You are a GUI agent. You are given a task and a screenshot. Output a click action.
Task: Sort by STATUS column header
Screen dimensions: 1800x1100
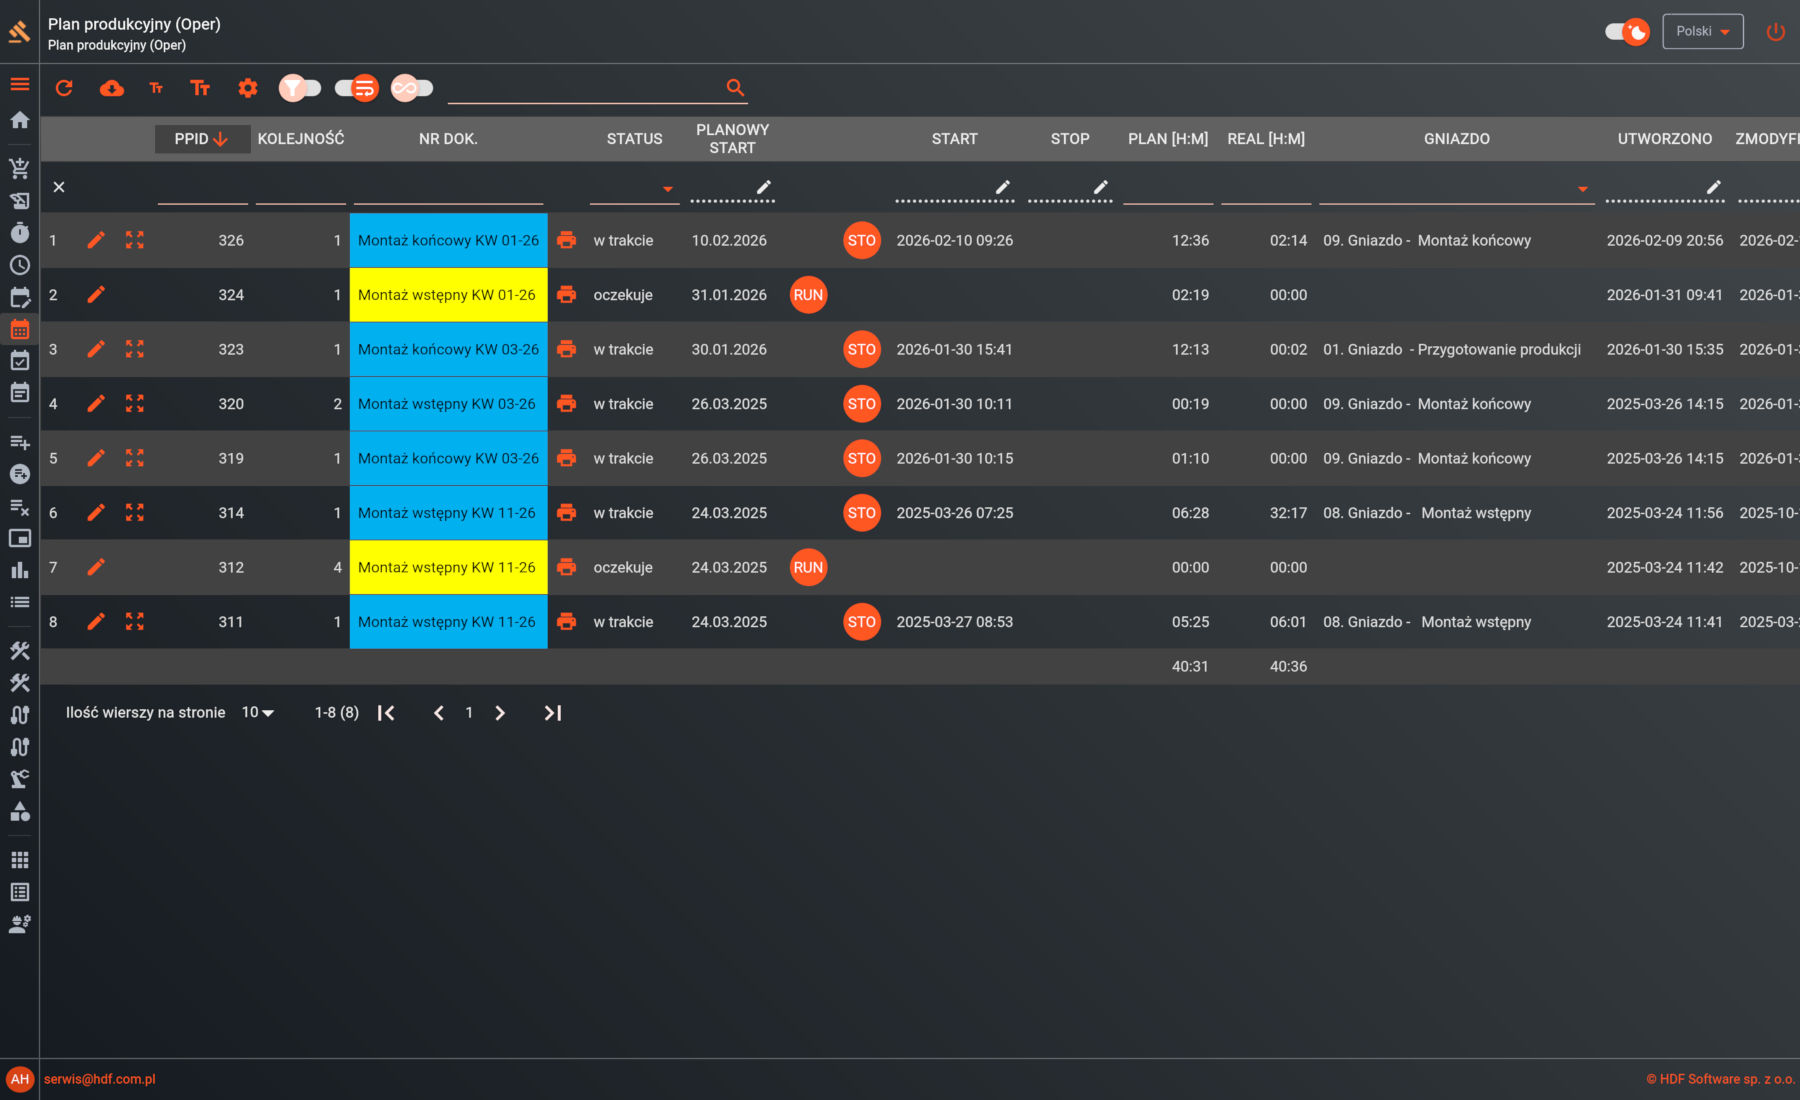(635, 139)
